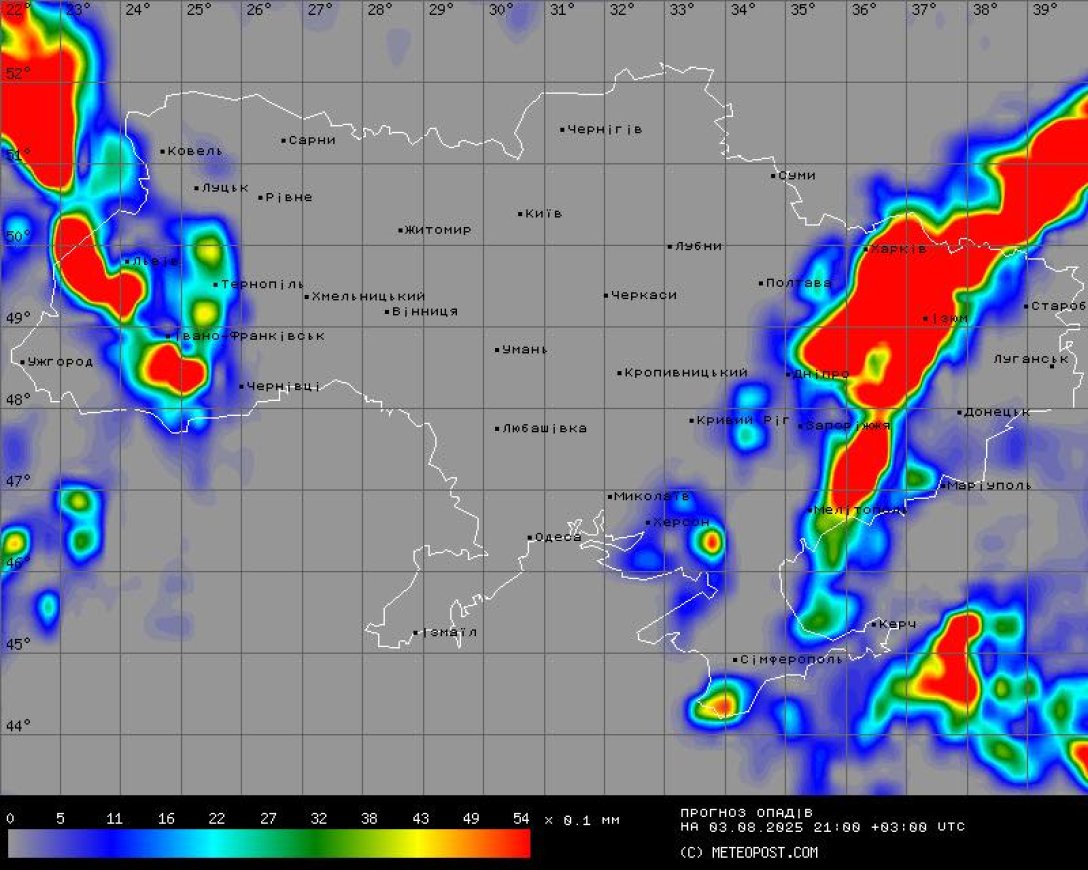Open the METEOPOST.COM copyright link

pyautogui.click(x=748, y=853)
